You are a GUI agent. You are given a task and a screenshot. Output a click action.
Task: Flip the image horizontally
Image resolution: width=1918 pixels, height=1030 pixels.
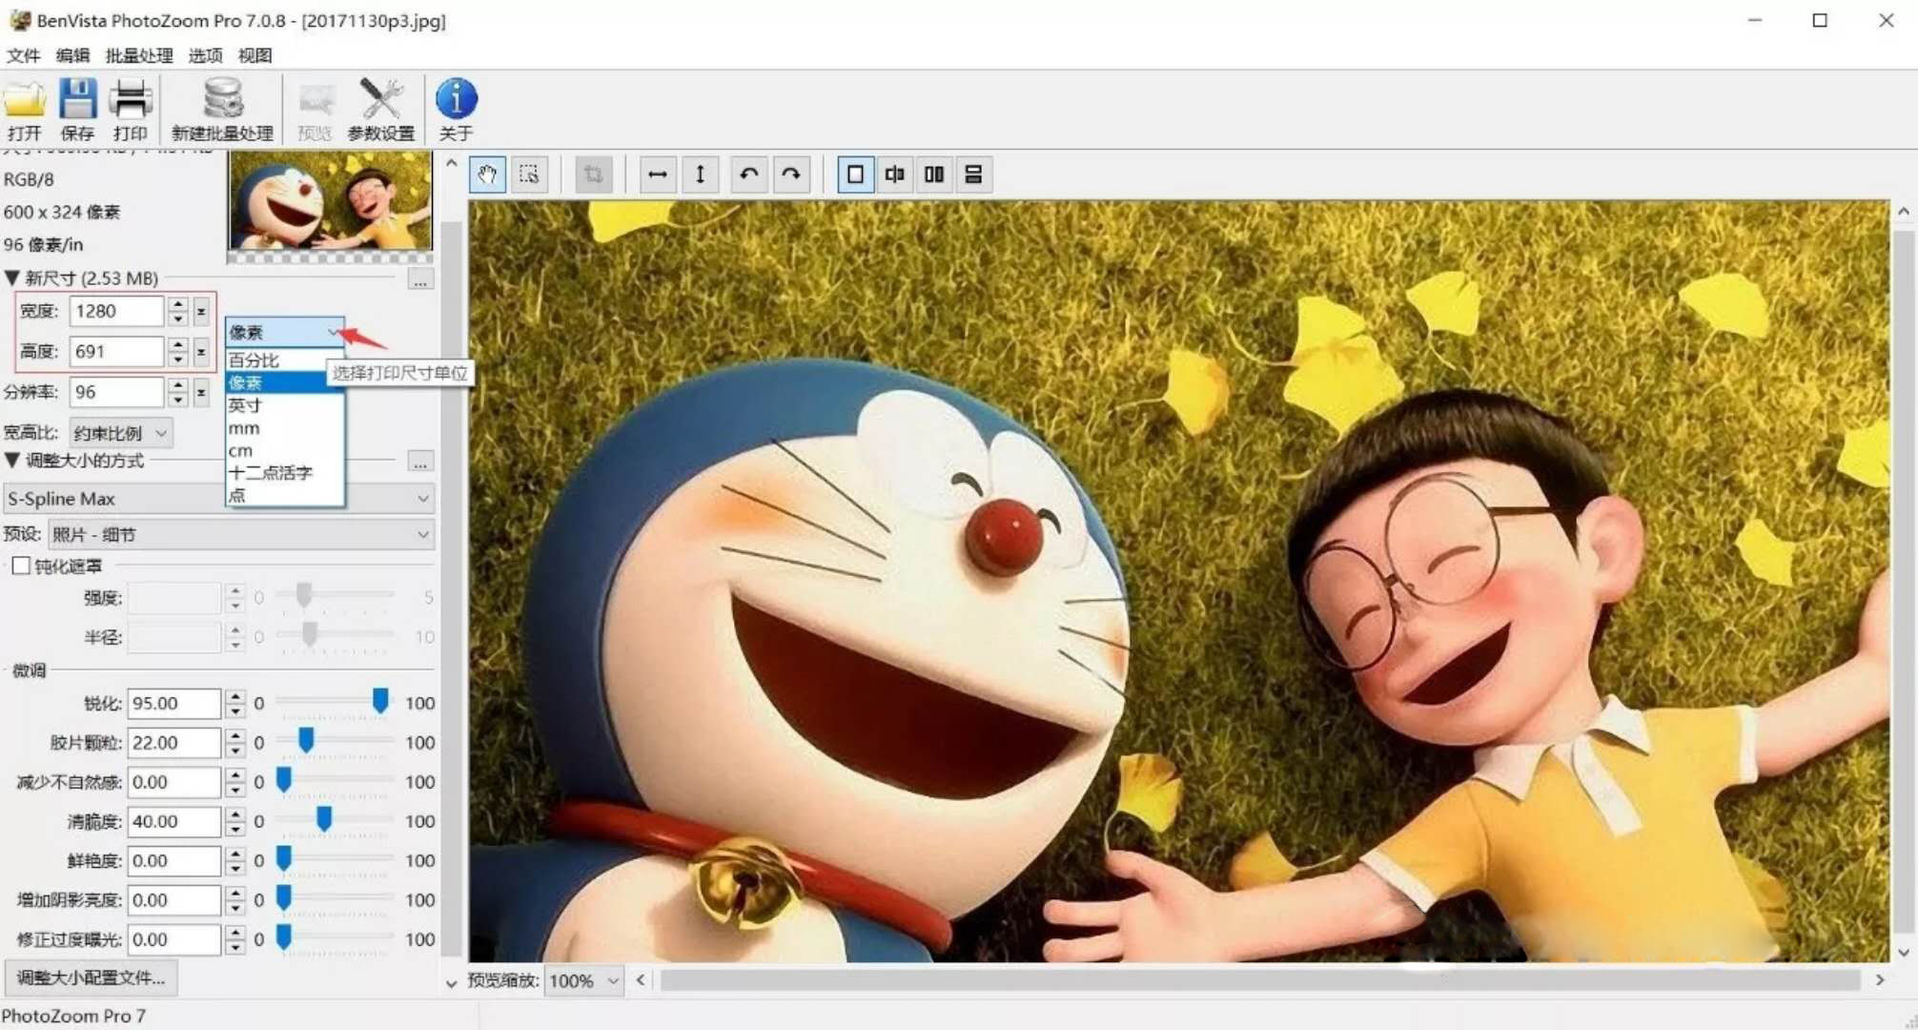[x=657, y=175]
